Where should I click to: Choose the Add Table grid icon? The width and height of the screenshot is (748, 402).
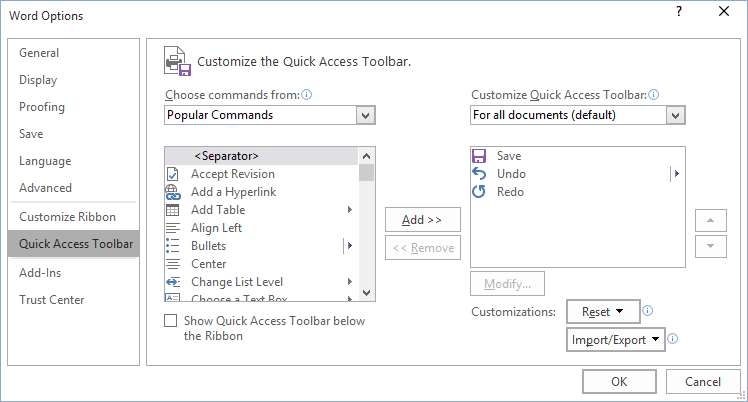coord(172,210)
